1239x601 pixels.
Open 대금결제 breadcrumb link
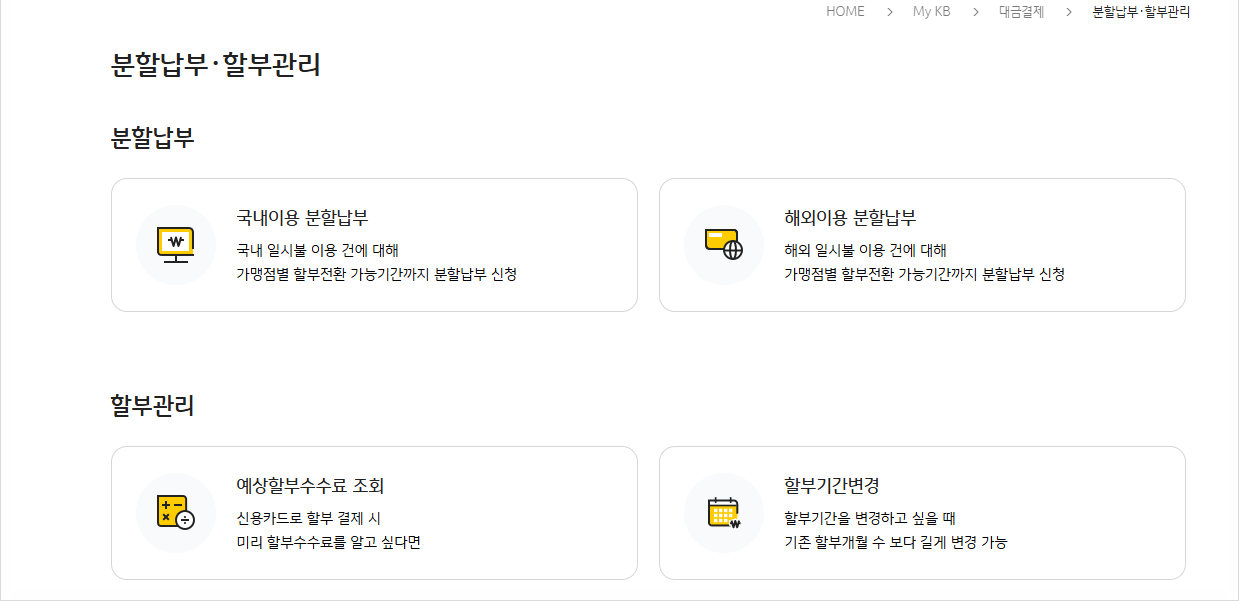pyautogui.click(x=1021, y=12)
